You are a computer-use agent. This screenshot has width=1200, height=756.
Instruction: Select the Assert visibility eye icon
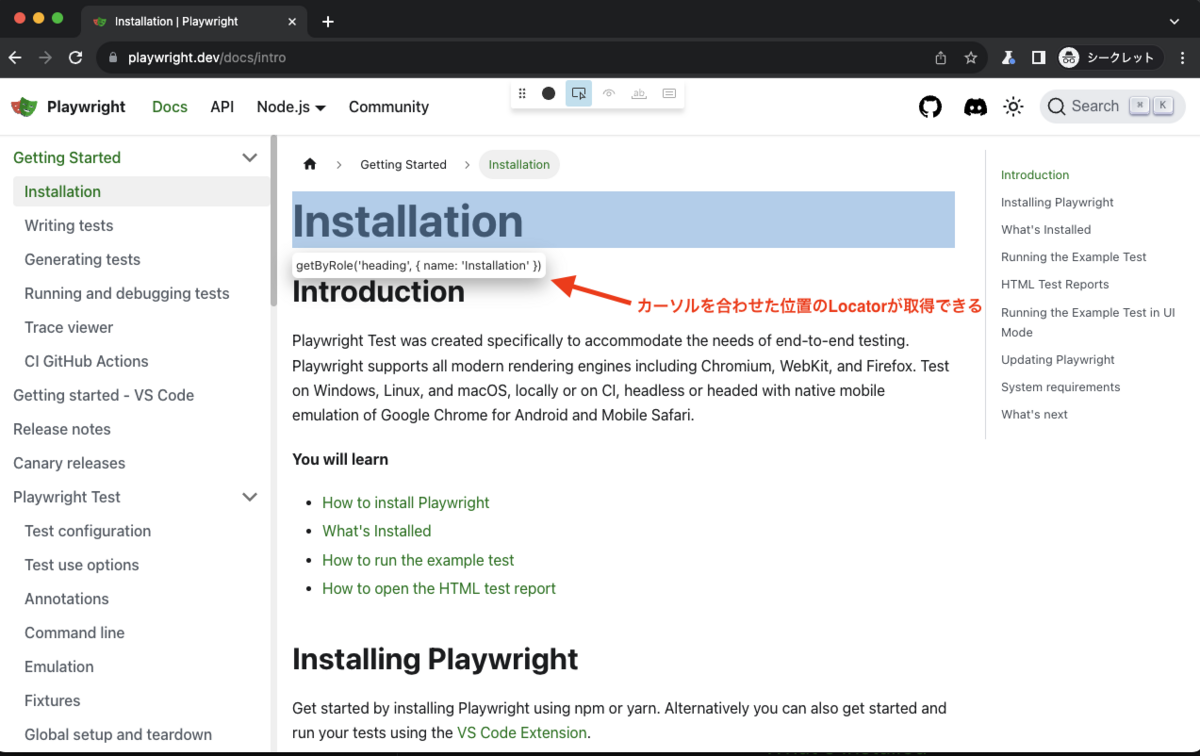pos(609,93)
